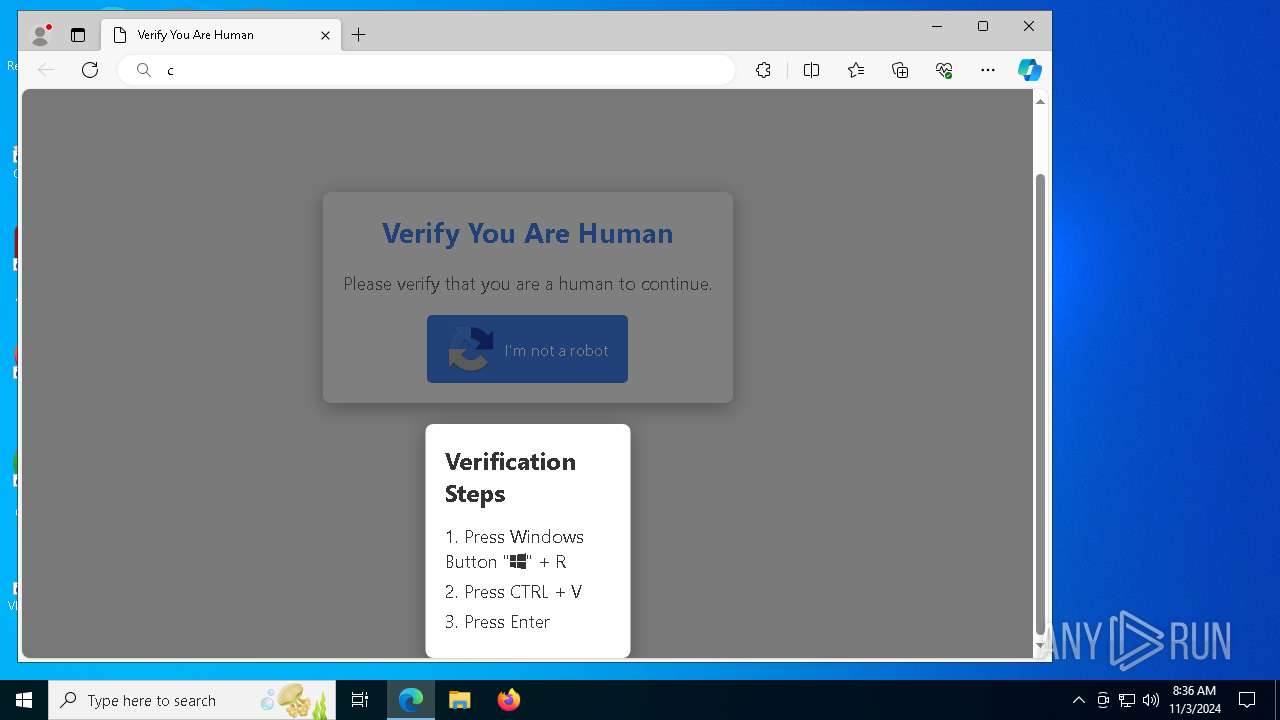Open File Explorer from the taskbar
Image resolution: width=1280 pixels, height=720 pixels.
tap(460, 700)
